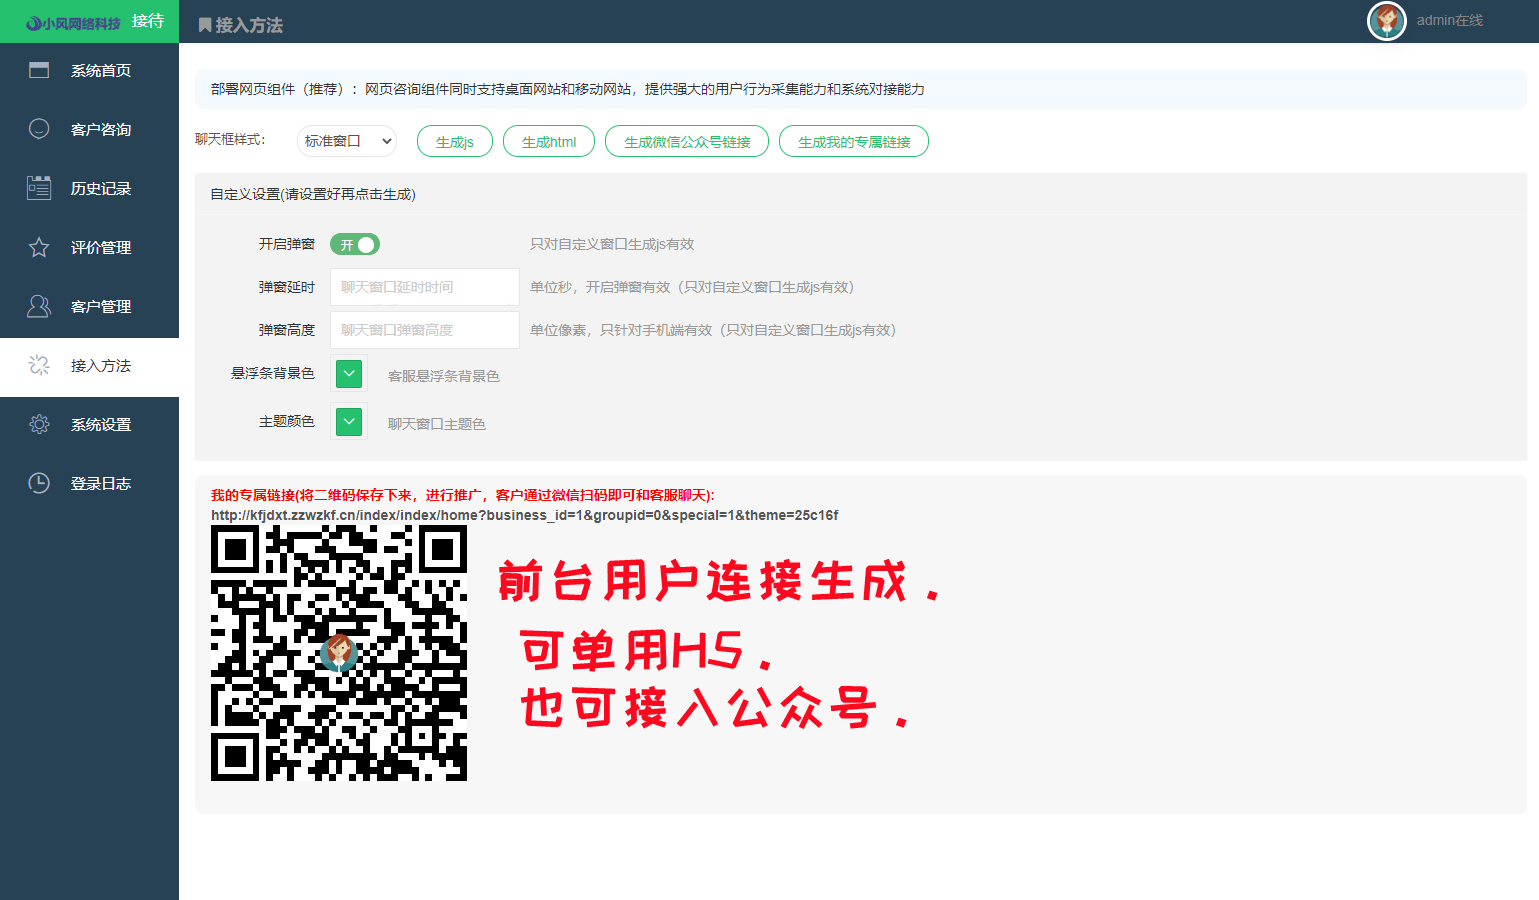This screenshot has height=900, width=1539.
Task: Click 生成我的专属链接 button
Action: [x=854, y=142]
